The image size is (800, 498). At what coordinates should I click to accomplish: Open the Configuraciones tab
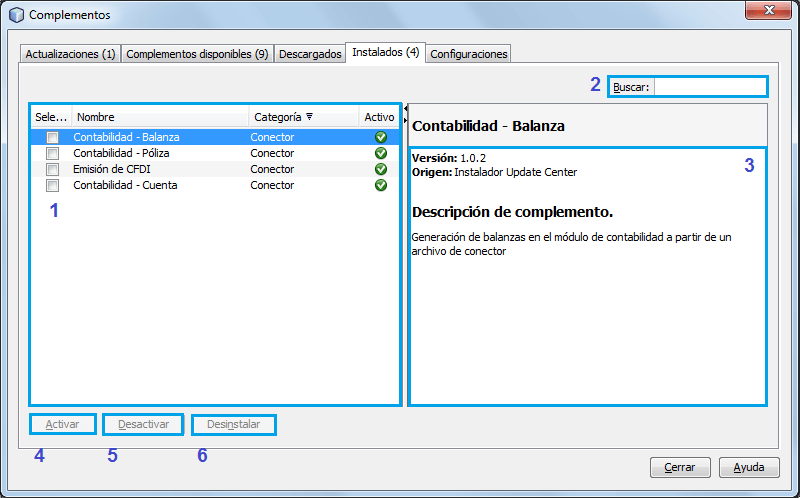[469, 54]
